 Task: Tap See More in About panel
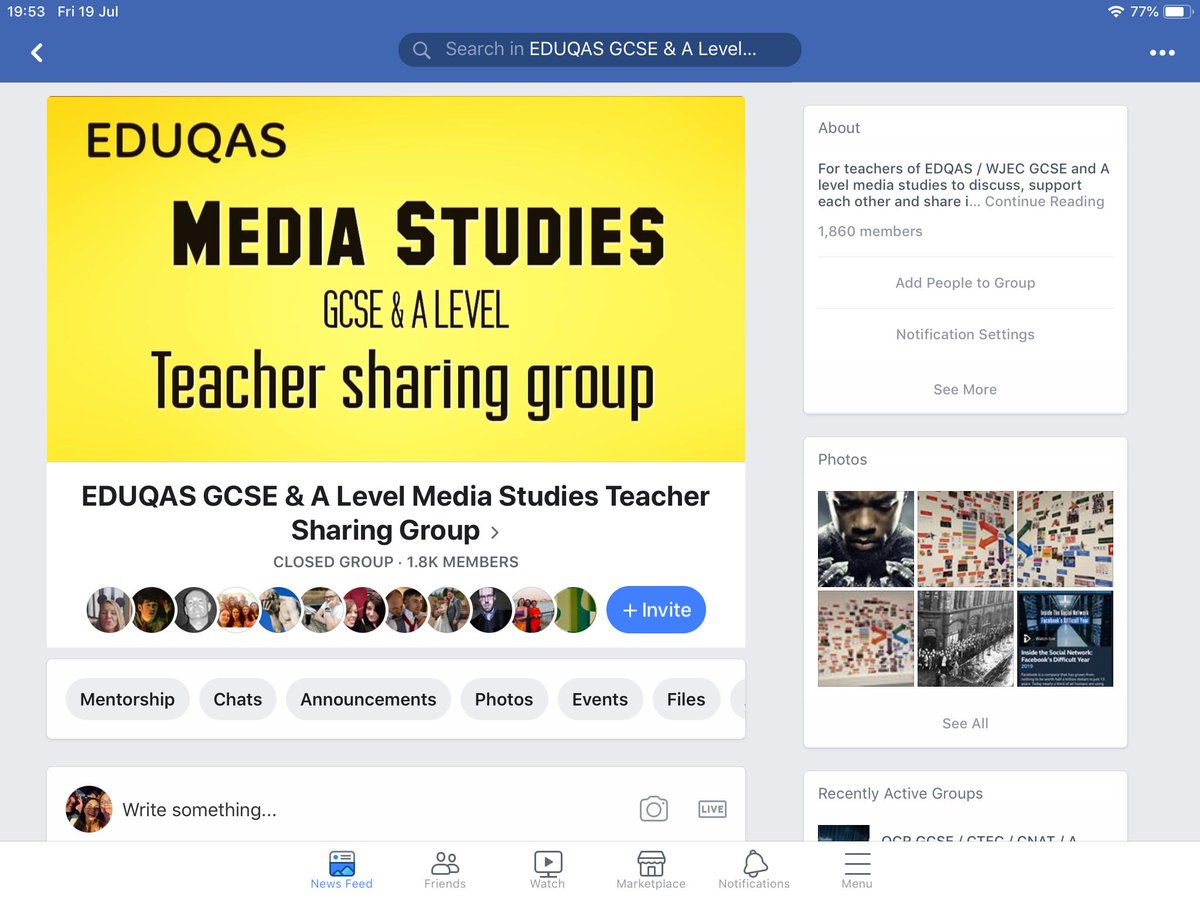click(x=965, y=390)
